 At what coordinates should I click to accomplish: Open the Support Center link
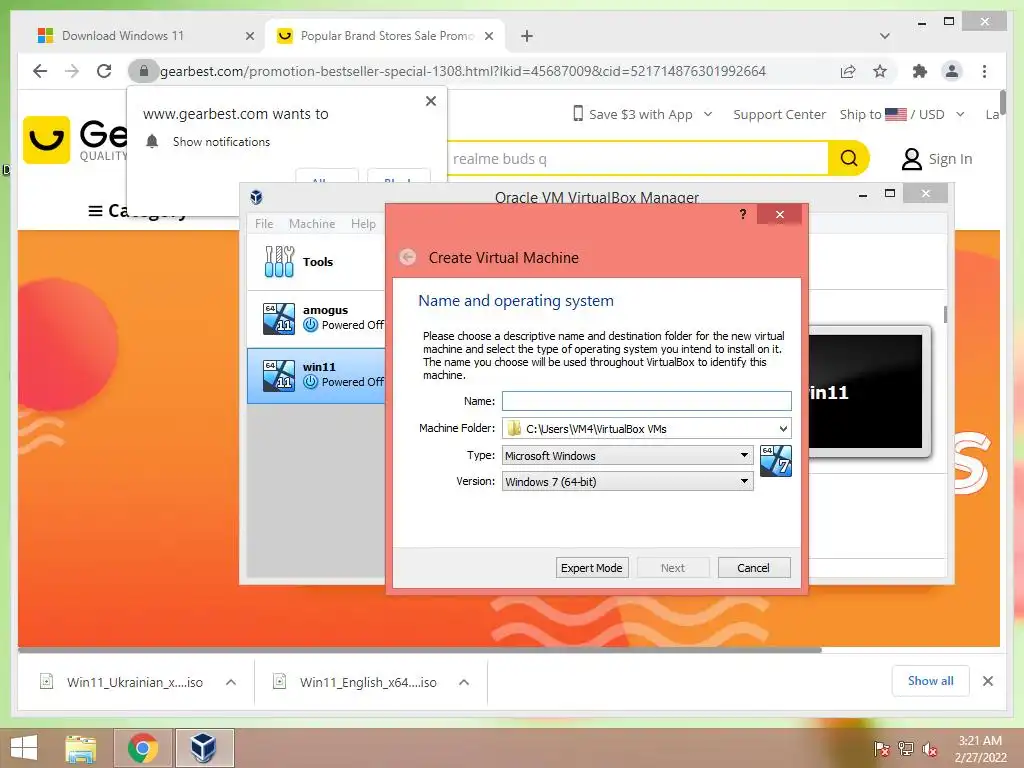tap(779, 114)
